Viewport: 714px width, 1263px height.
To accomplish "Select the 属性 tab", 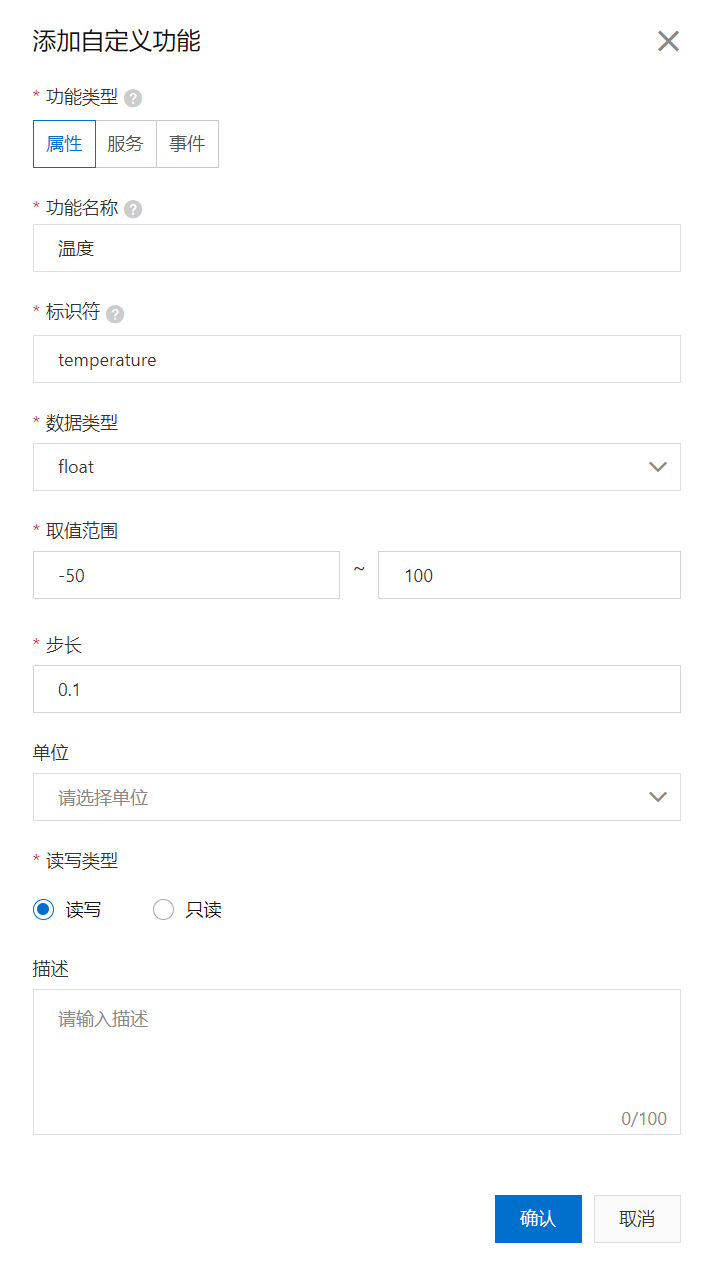I will coord(64,143).
